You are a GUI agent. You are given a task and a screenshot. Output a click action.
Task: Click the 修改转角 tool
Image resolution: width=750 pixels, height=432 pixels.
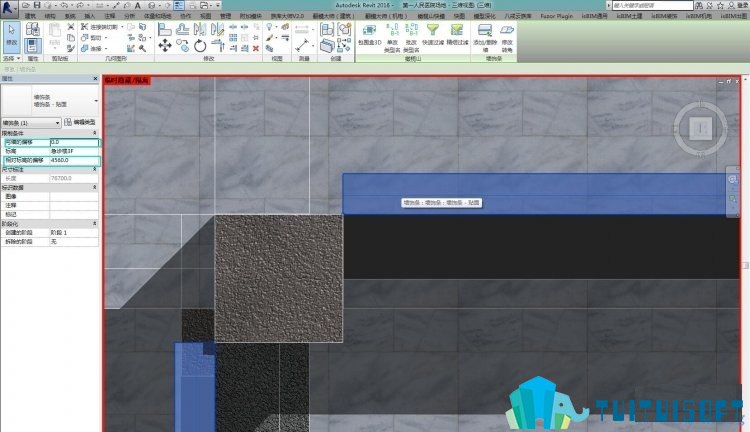pyautogui.click(x=507, y=38)
